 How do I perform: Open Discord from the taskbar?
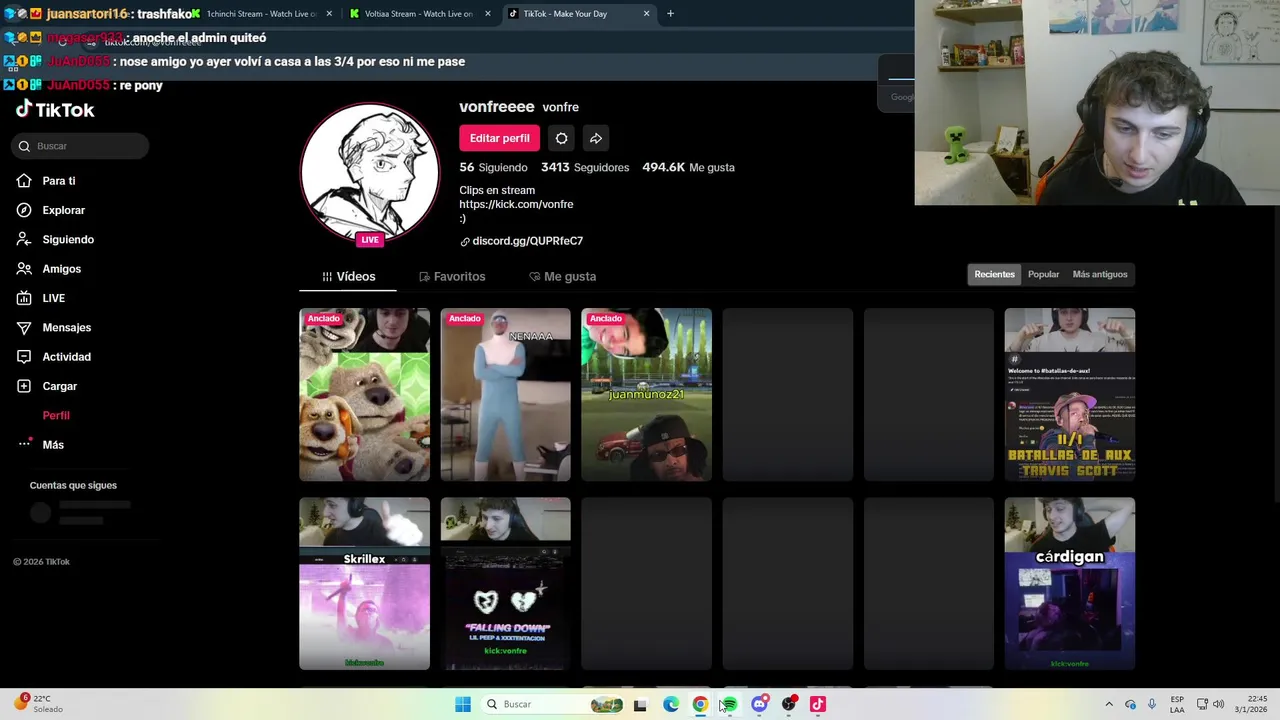click(x=759, y=704)
